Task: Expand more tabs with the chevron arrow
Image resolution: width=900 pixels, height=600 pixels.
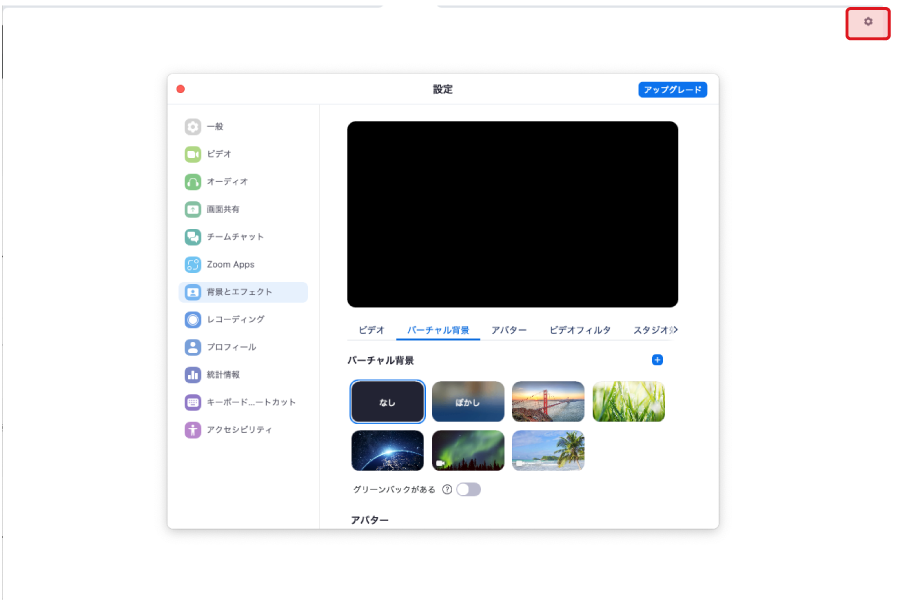Action: (x=674, y=330)
